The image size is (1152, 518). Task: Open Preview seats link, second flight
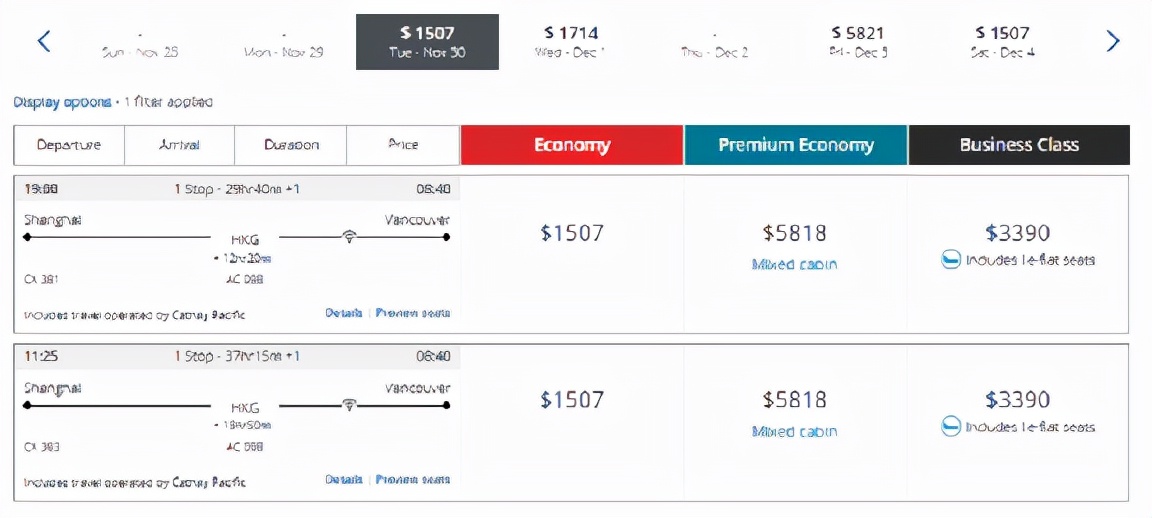413,480
